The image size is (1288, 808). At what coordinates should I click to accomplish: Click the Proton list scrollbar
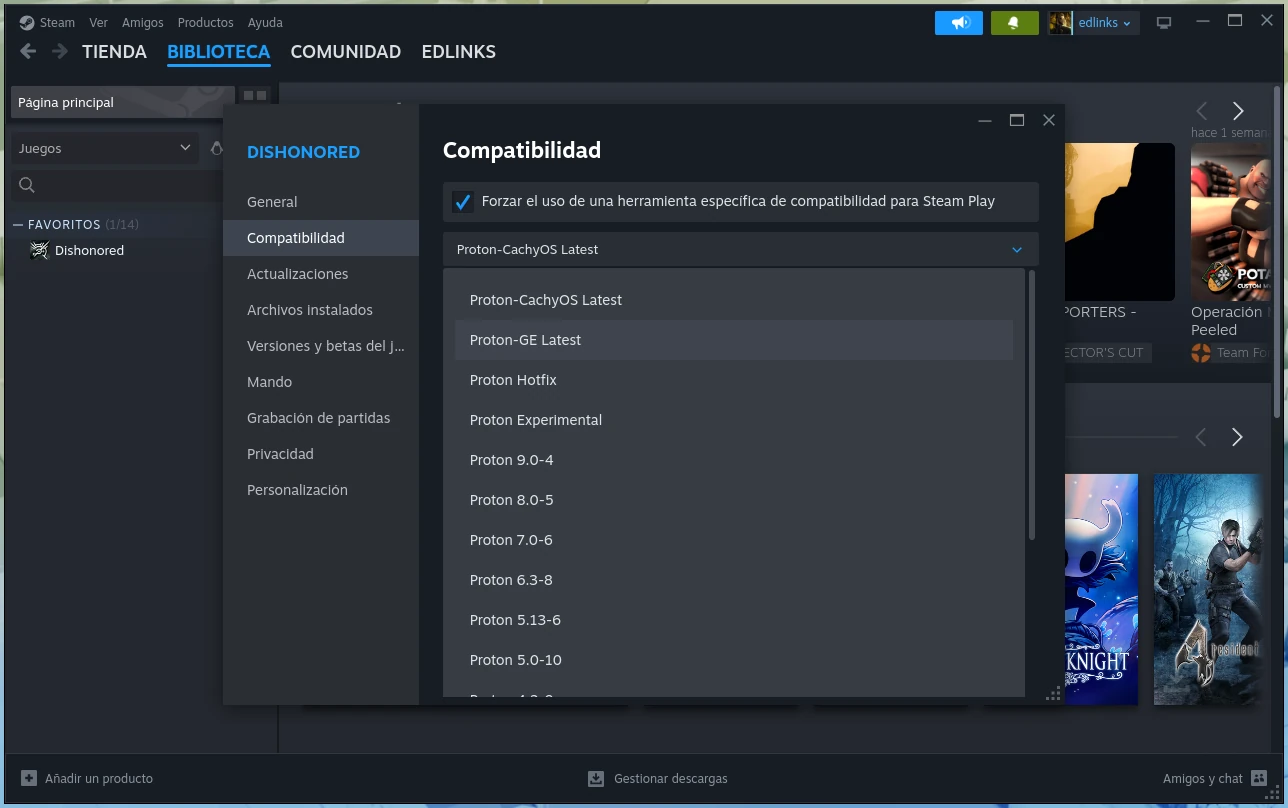1032,404
